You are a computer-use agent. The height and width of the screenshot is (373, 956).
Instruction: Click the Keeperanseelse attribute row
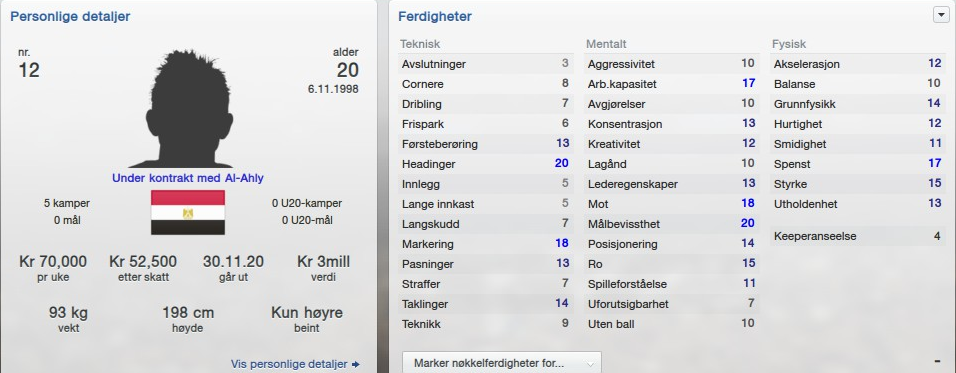tap(857, 236)
